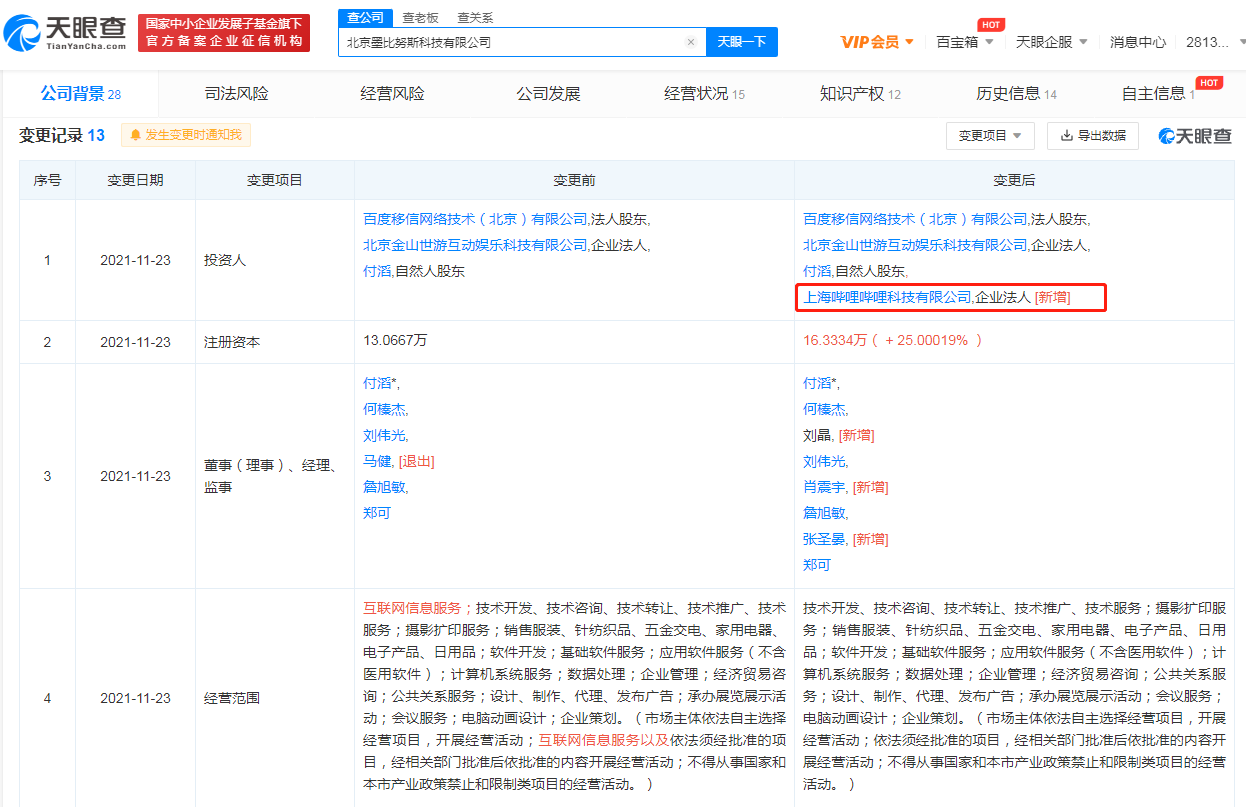1246x807 pixels.
Task: Switch to the 查关系 search tab
Action: click(x=475, y=18)
